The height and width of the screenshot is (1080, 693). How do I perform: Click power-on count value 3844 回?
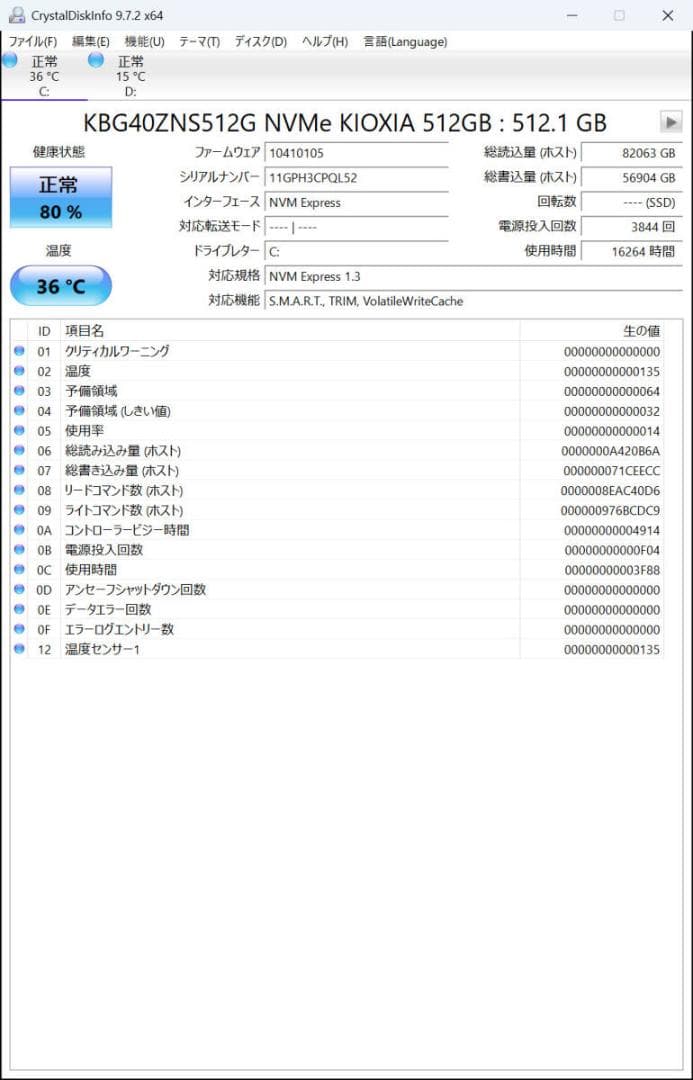(632, 227)
